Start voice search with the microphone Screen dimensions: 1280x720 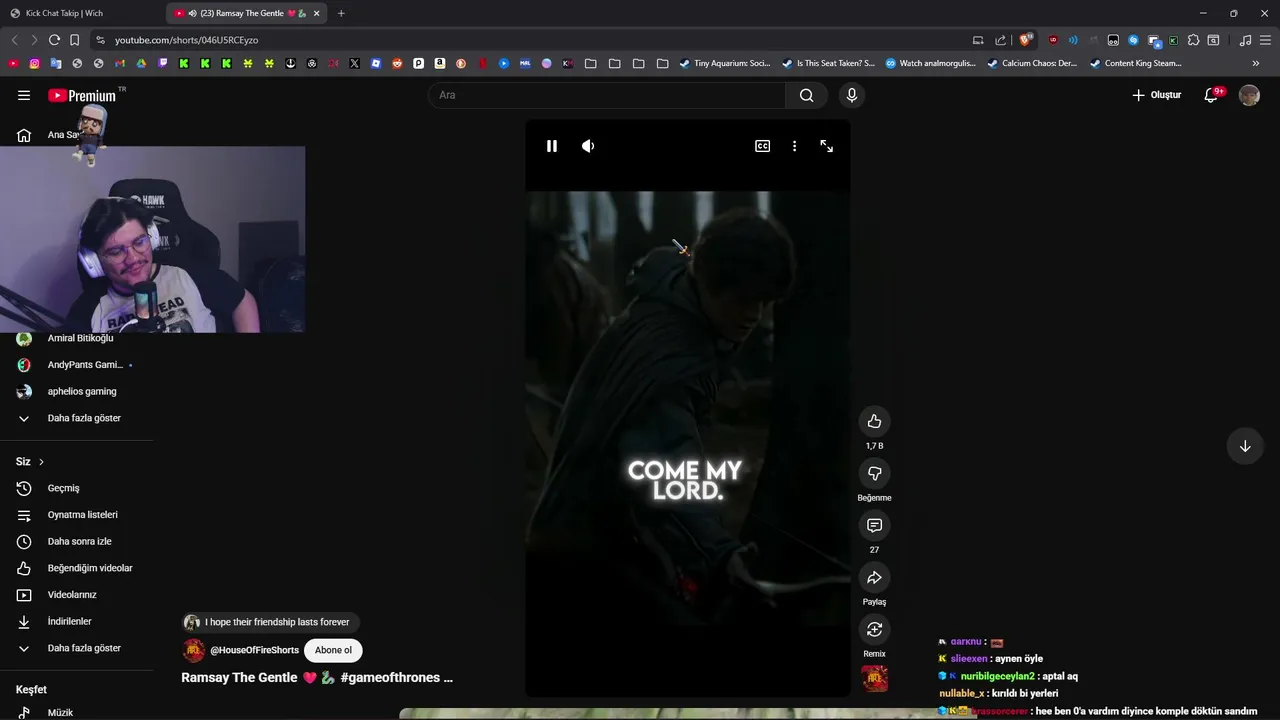(x=851, y=95)
